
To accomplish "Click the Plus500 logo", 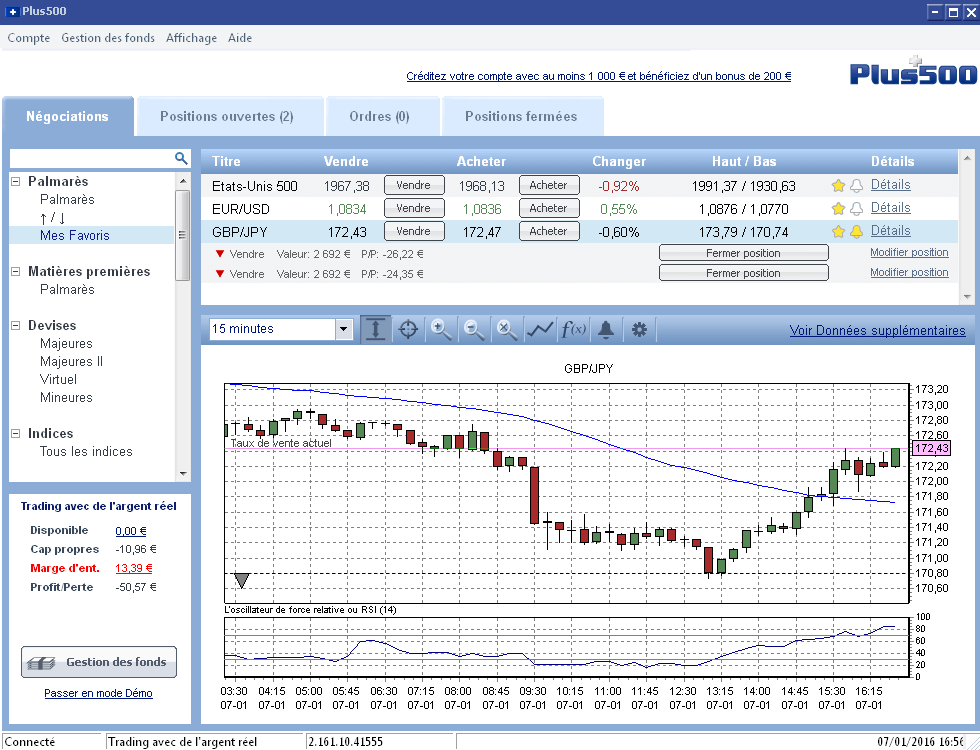I will 912,72.
